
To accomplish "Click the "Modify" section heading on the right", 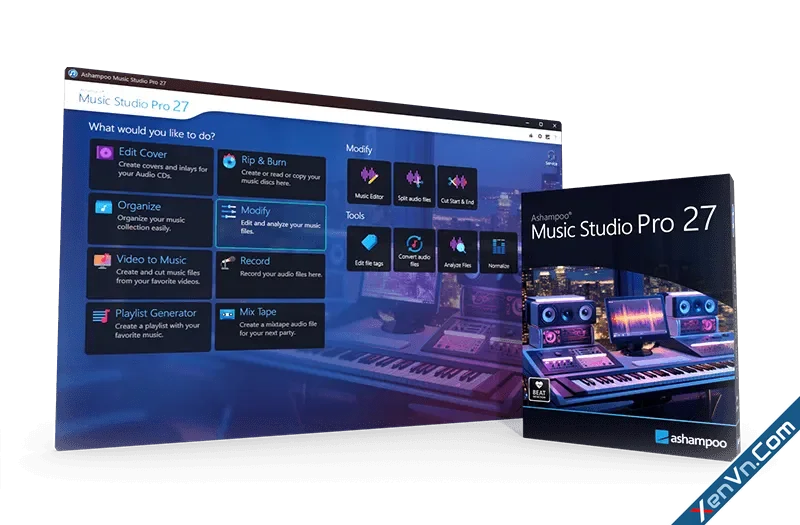I will (x=359, y=149).
